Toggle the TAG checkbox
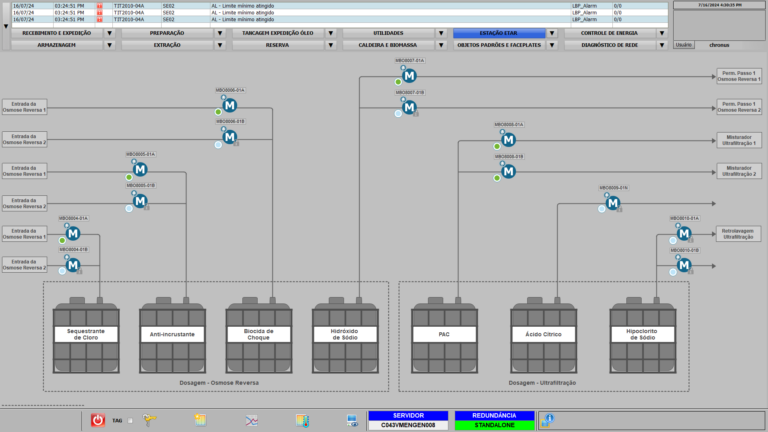The image size is (768, 432). [x=130, y=421]
